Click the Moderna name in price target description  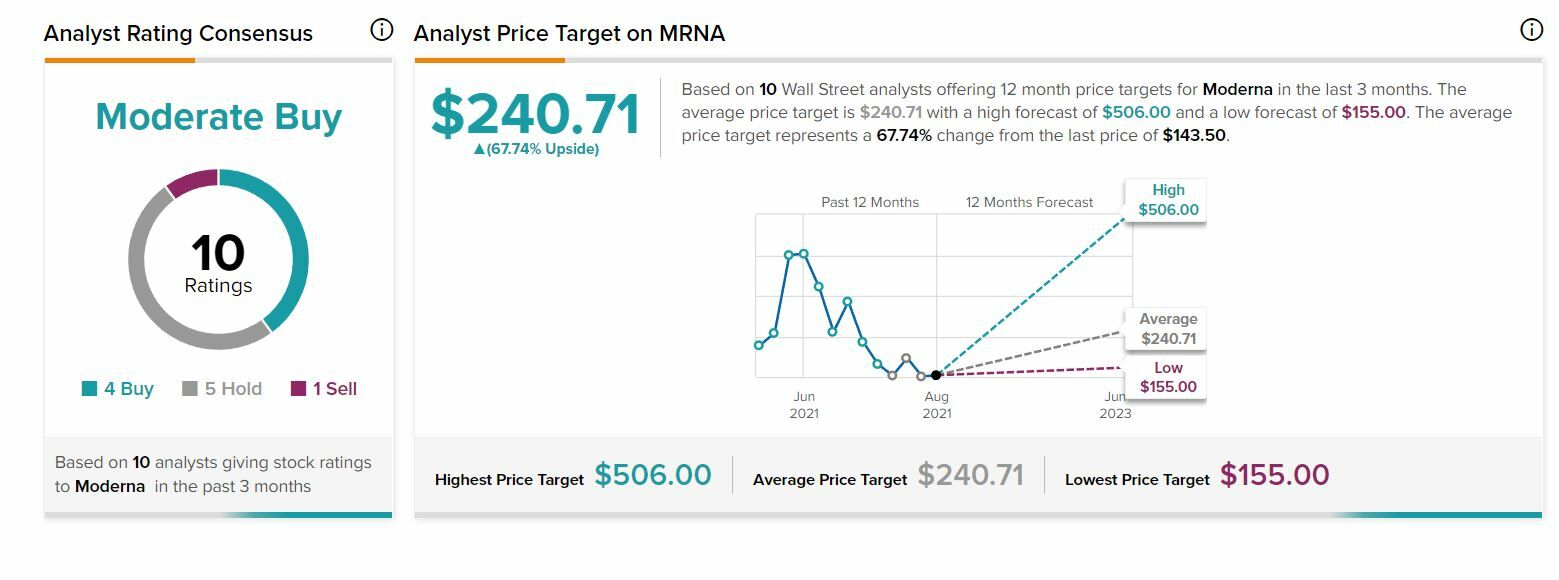[x=1237, y=90]
